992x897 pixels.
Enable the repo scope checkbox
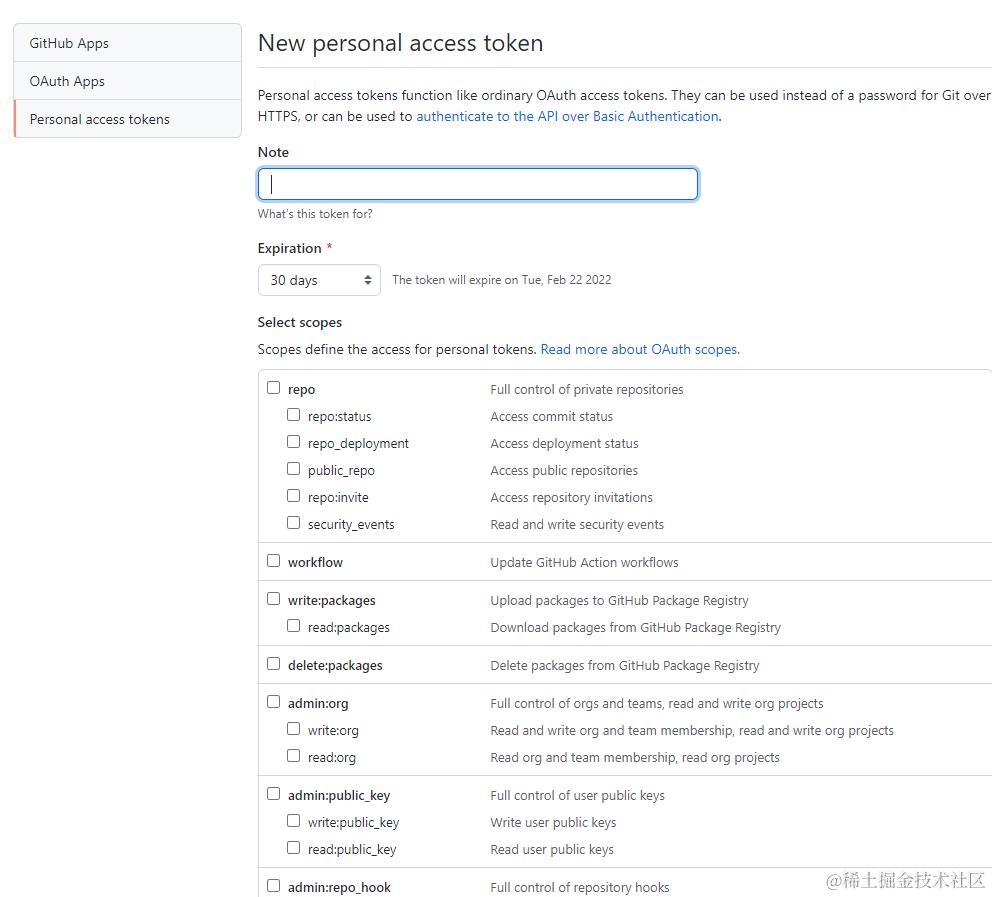(x=274, y=388)
